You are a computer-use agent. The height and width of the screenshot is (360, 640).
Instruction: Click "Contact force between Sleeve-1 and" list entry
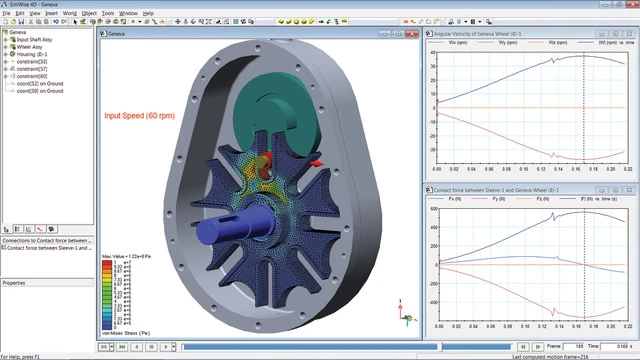point(49,248)
